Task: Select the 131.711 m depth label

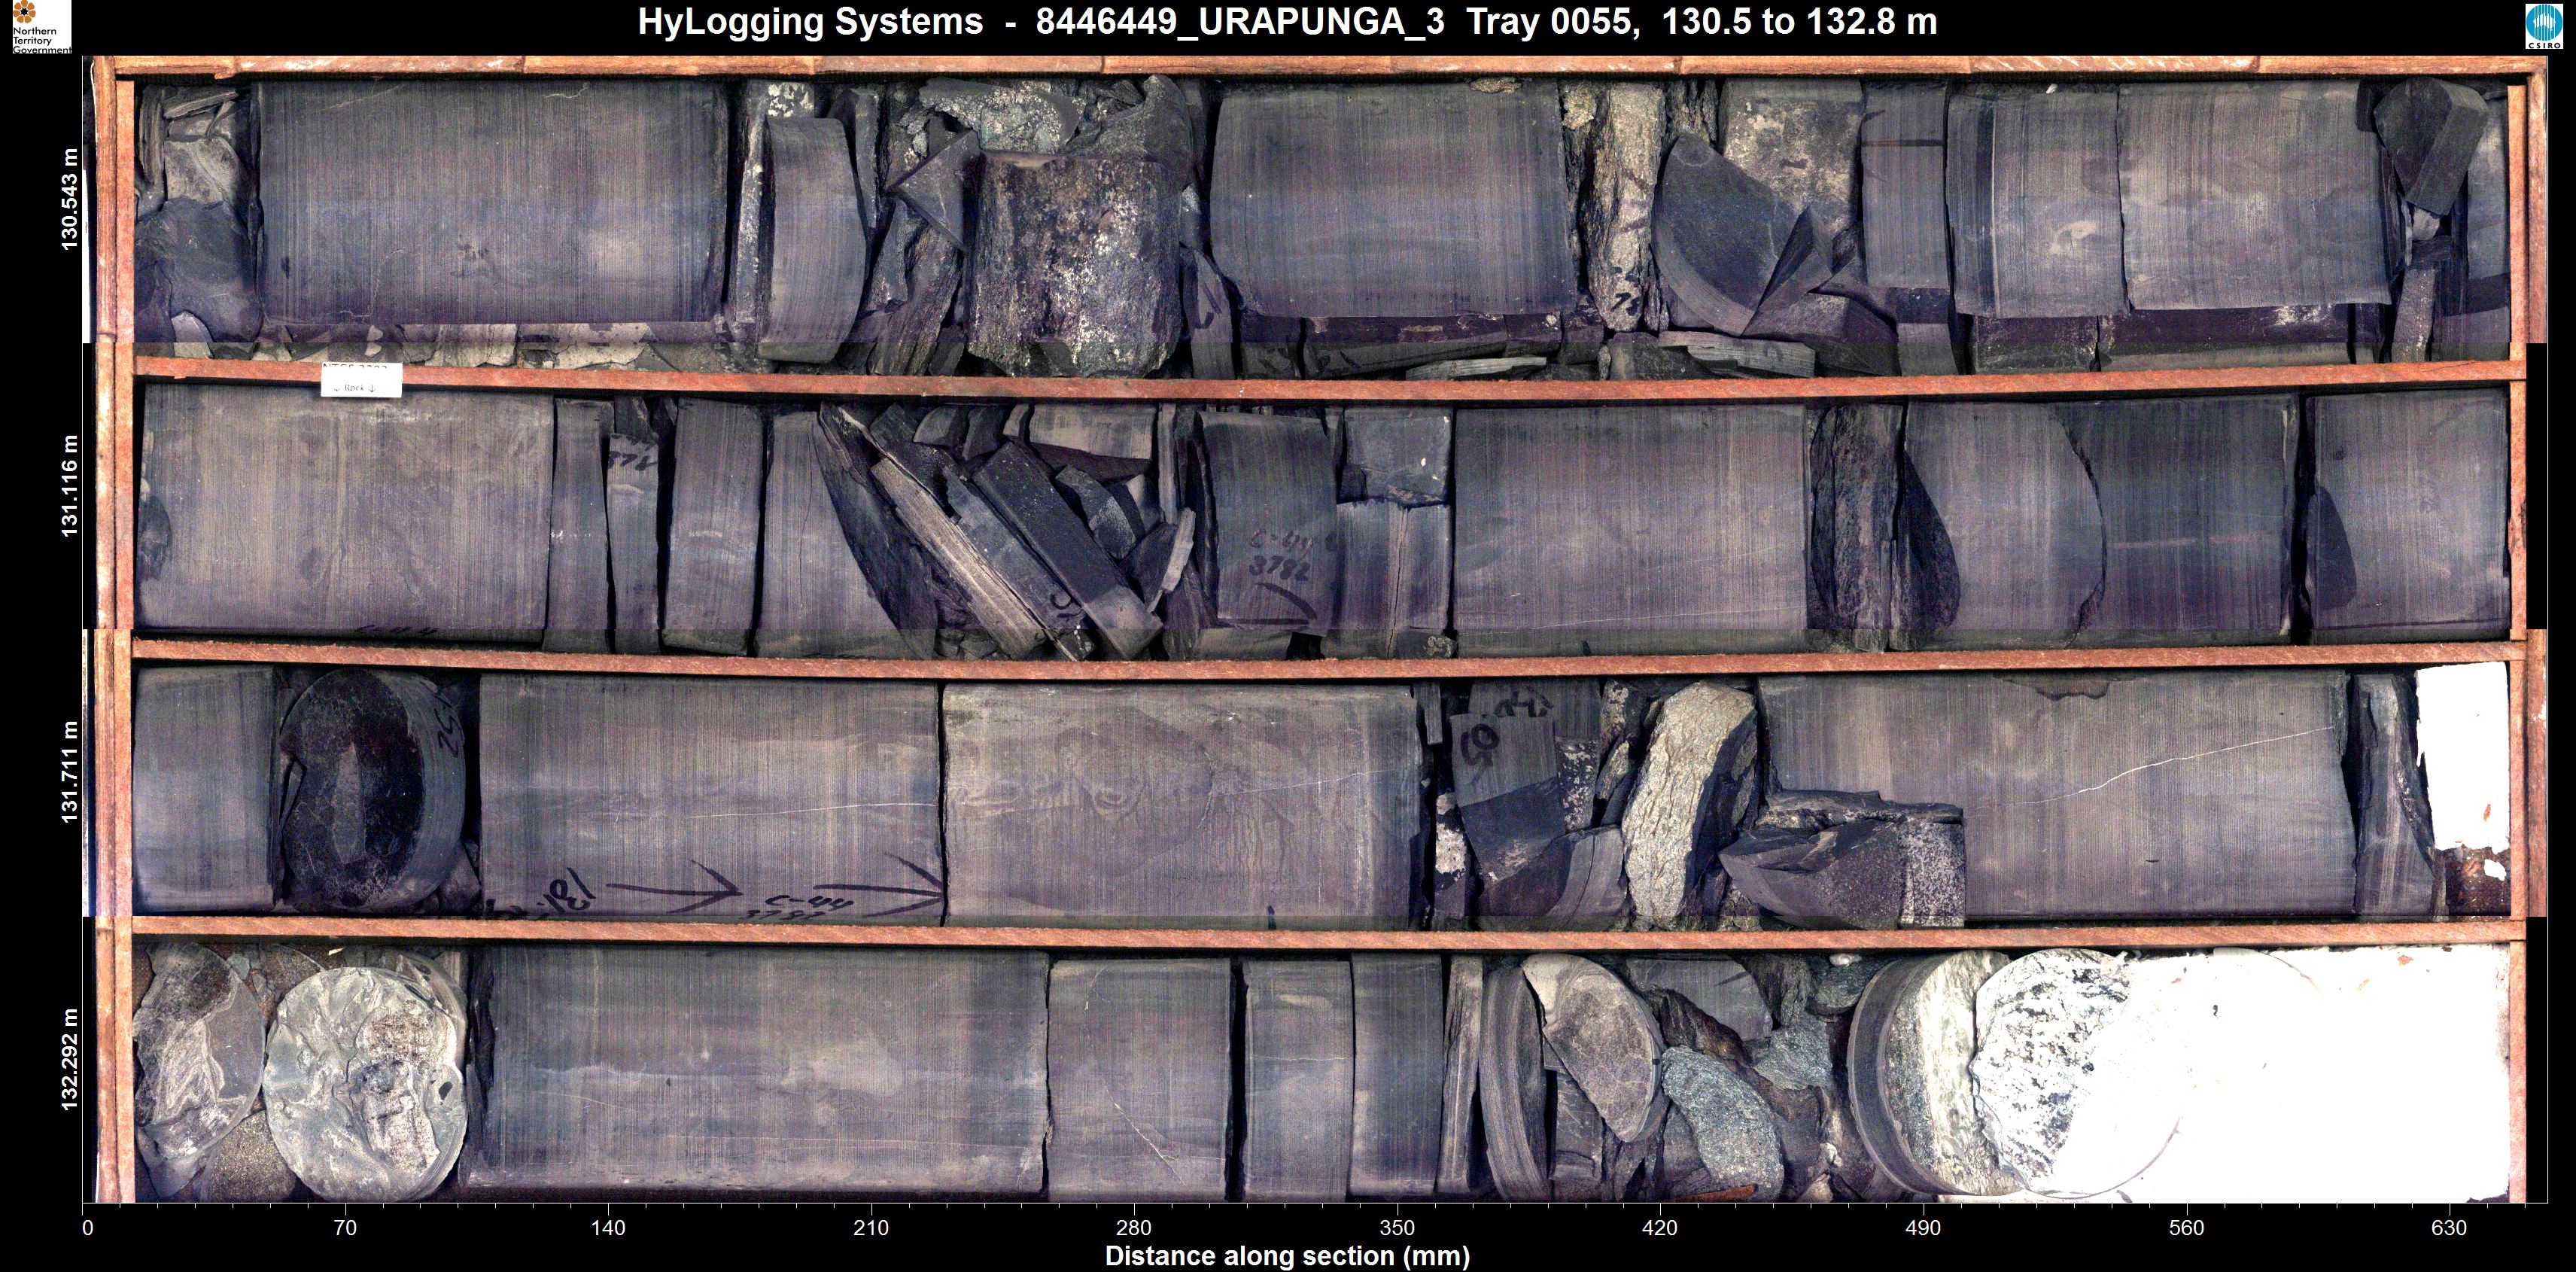Action: point(69,772)
